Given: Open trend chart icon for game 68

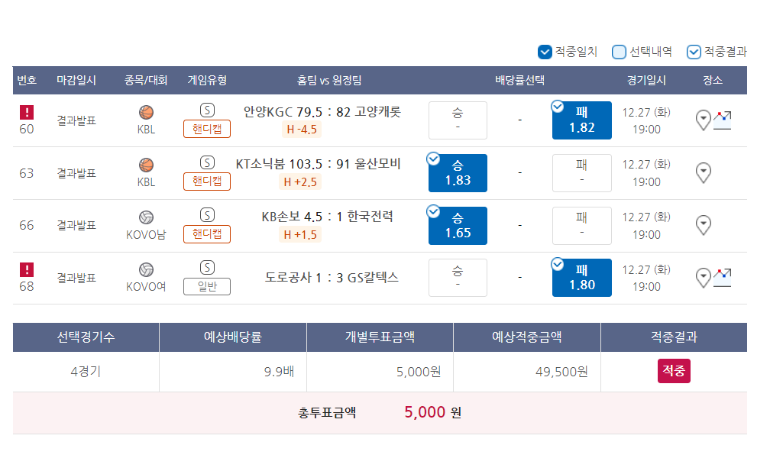Looking at the screenshot, I should [x=722, y=277].
